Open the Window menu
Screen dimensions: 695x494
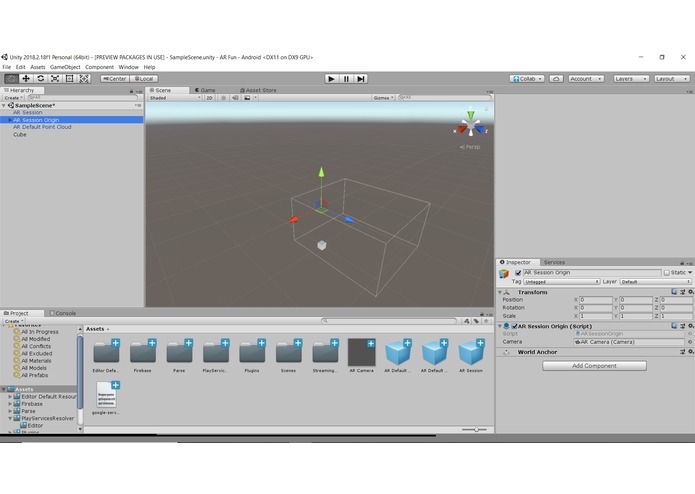click(129, 67)
